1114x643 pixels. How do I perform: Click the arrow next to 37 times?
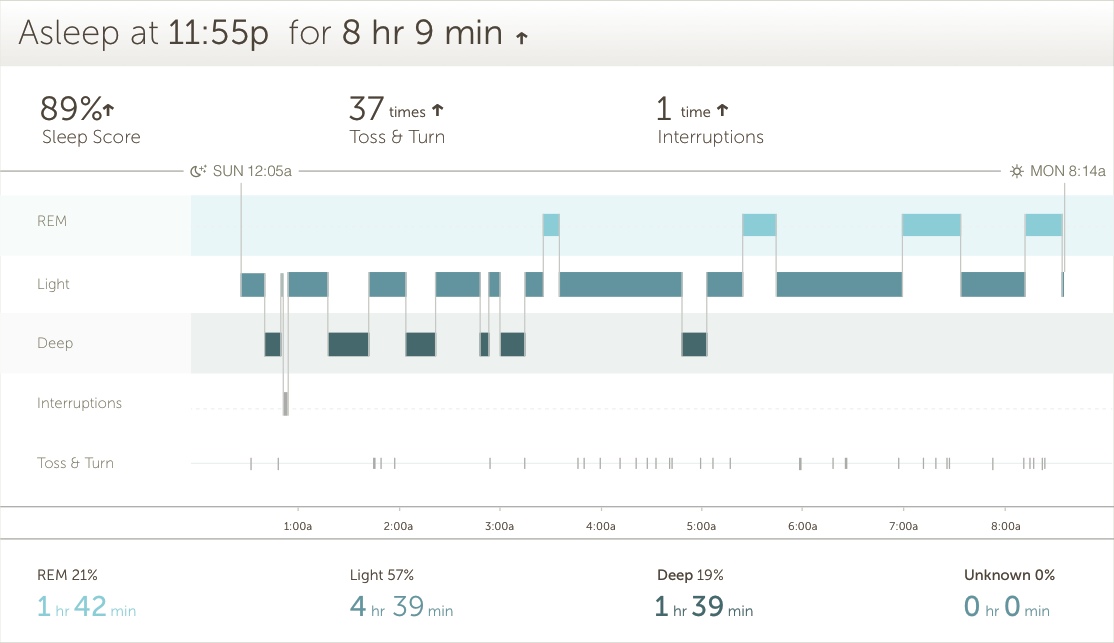(x=437, y=111)
